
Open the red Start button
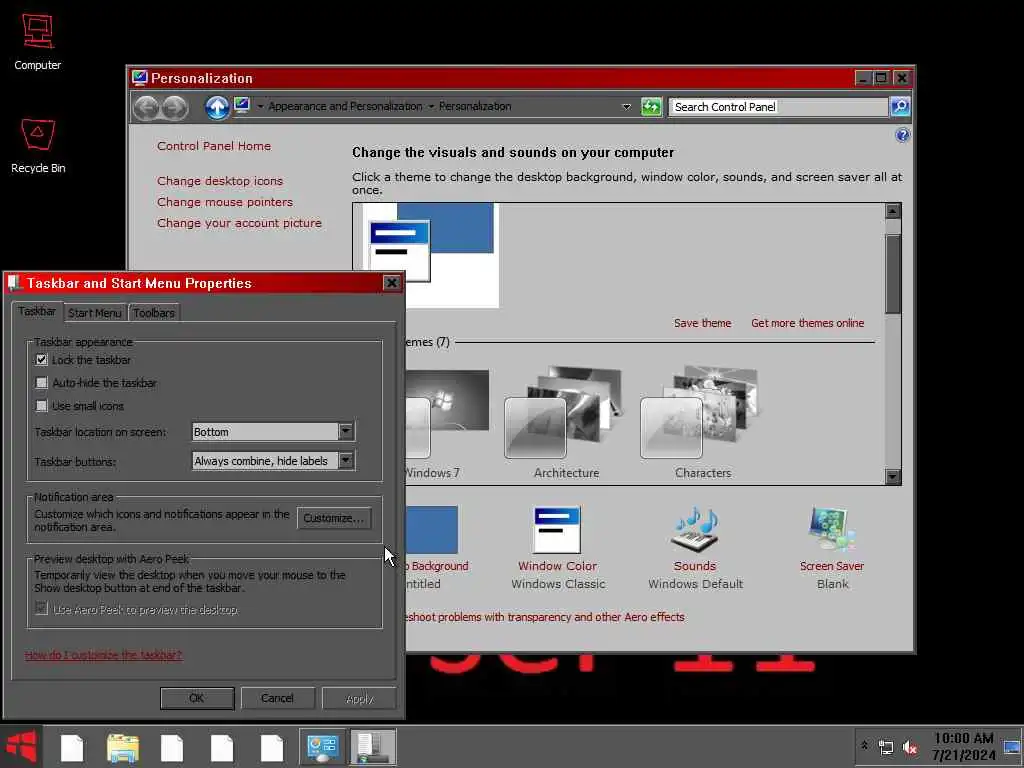(21, 746)
